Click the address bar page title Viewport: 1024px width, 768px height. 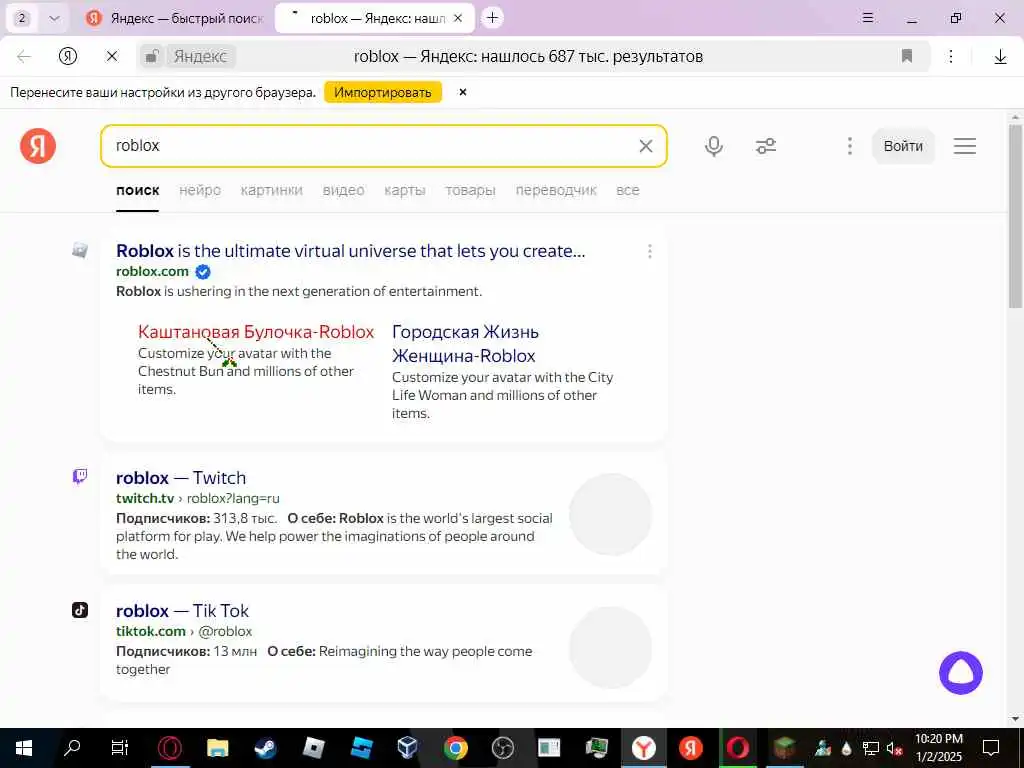528,57
